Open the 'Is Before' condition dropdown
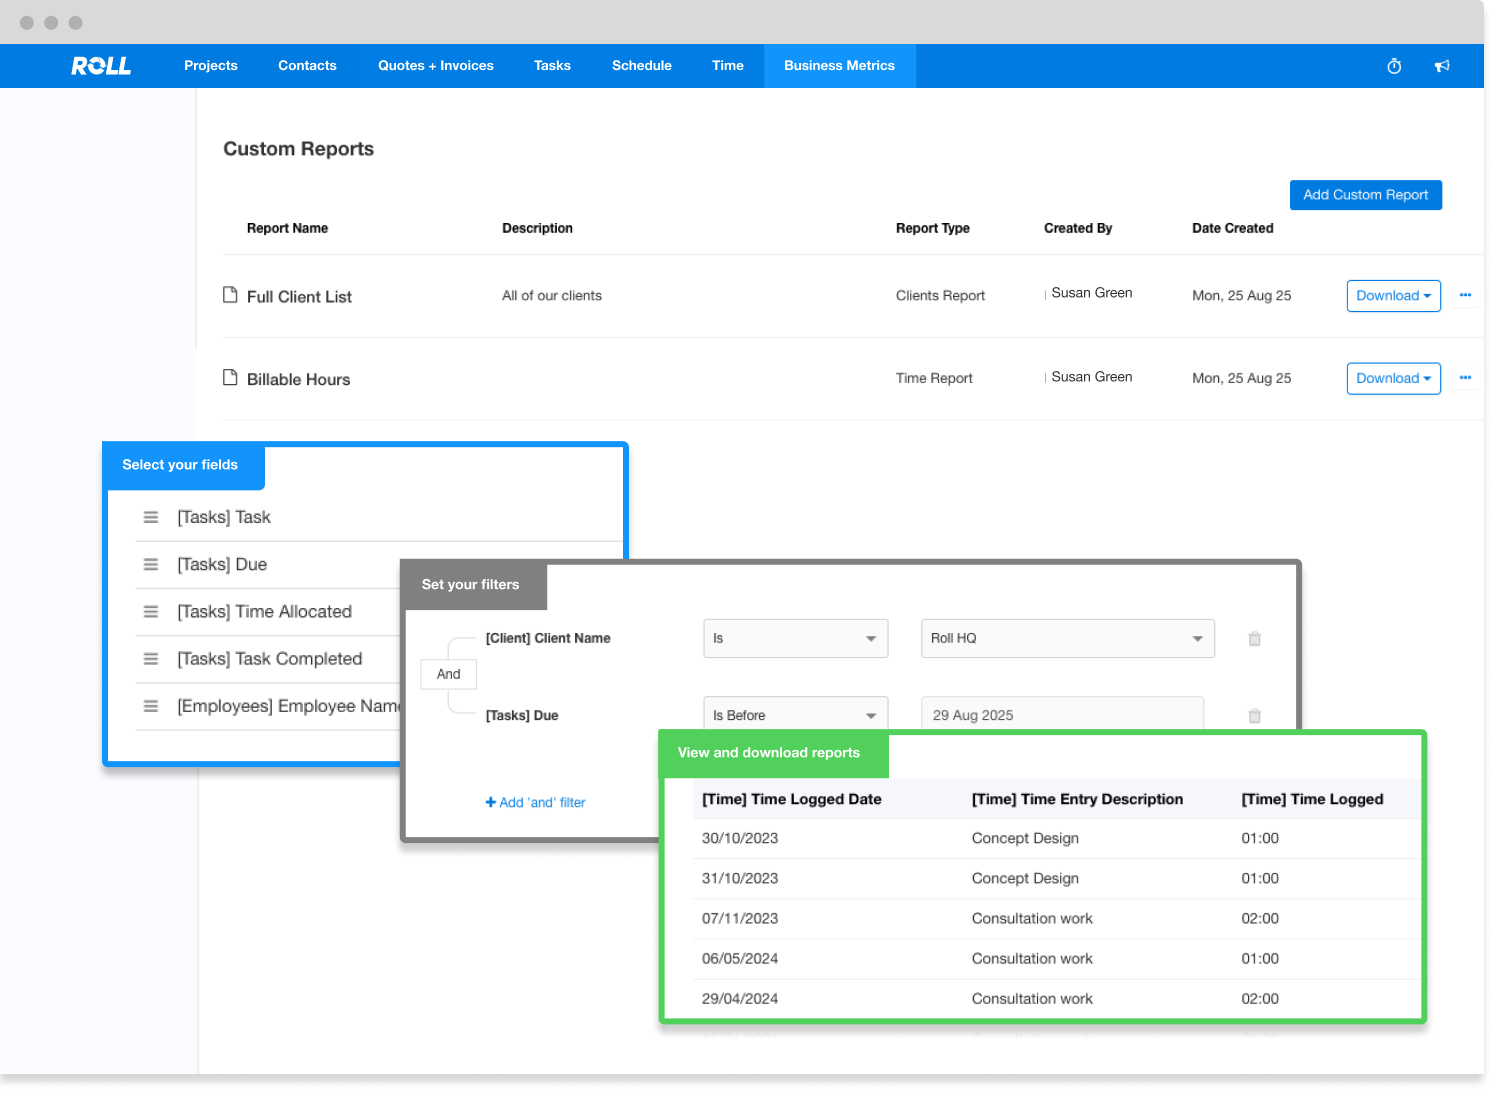Image resolution: width=1500 pixels, height=1100 pixels. pyautogui.click(x=795, y=716)
